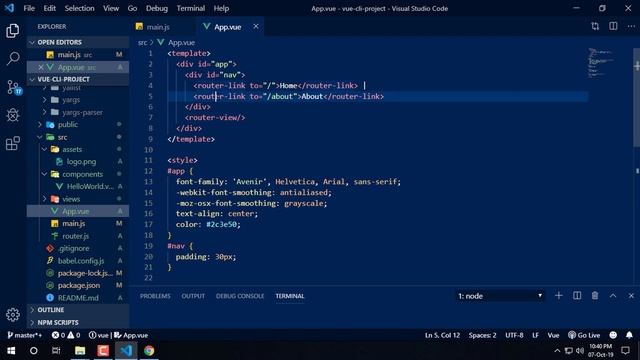Switch to the Output panel tab
The height and width of the screenshot is (360, 640).
pyautogui.click(x=193, y=296)
